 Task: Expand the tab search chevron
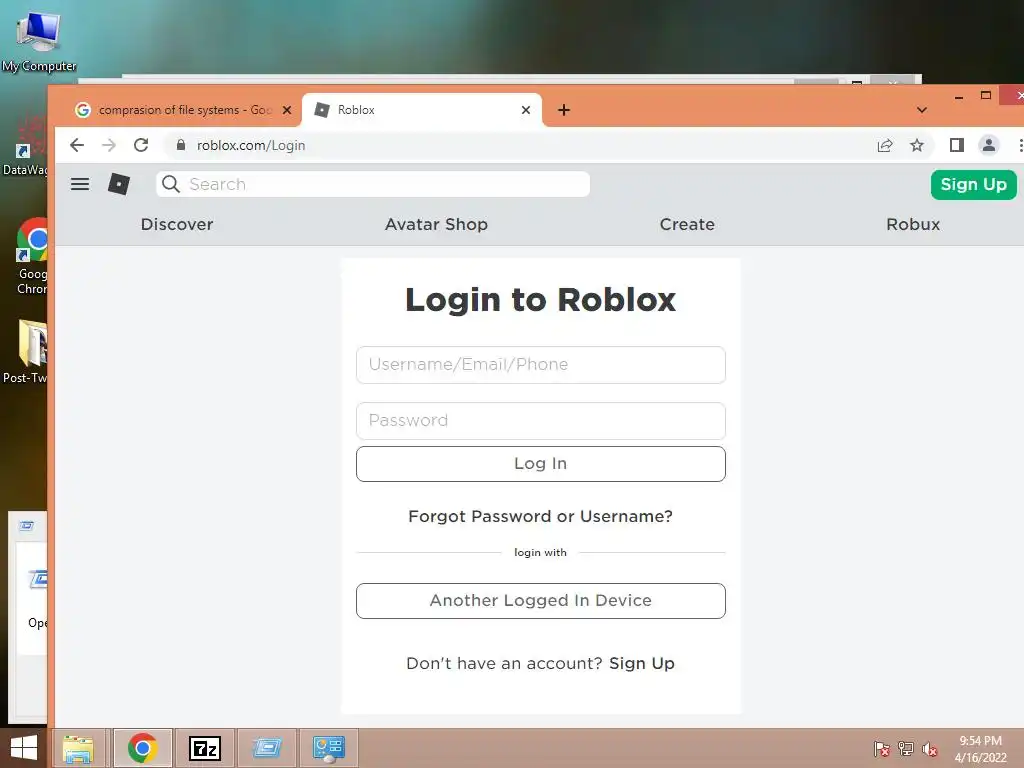[x=921, y=110]
